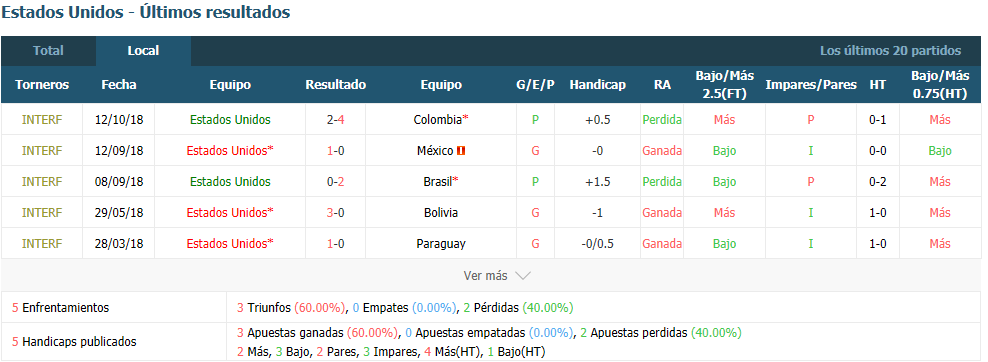This screenshot has height=362, width=988.
Task: Click the México team name
Action: pos(435,151)
